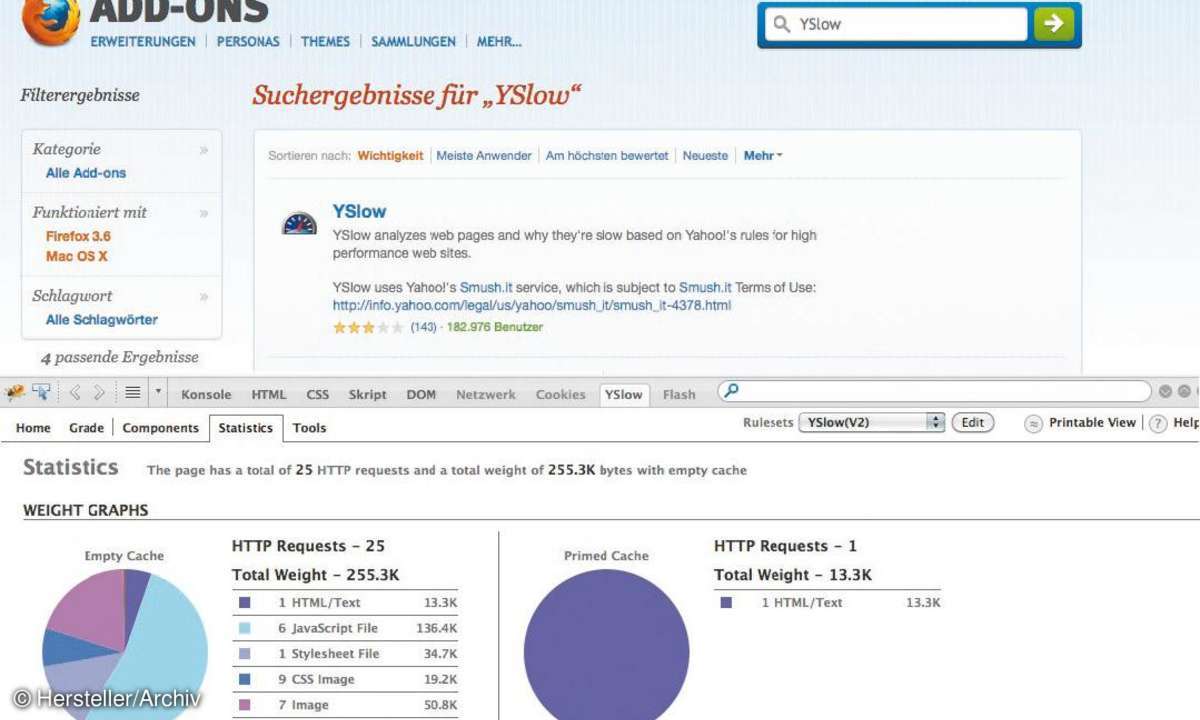This screenshot has height=720, width=1200.
Task: Click the Help question mark icon
Action: [x=1158, y=423]
